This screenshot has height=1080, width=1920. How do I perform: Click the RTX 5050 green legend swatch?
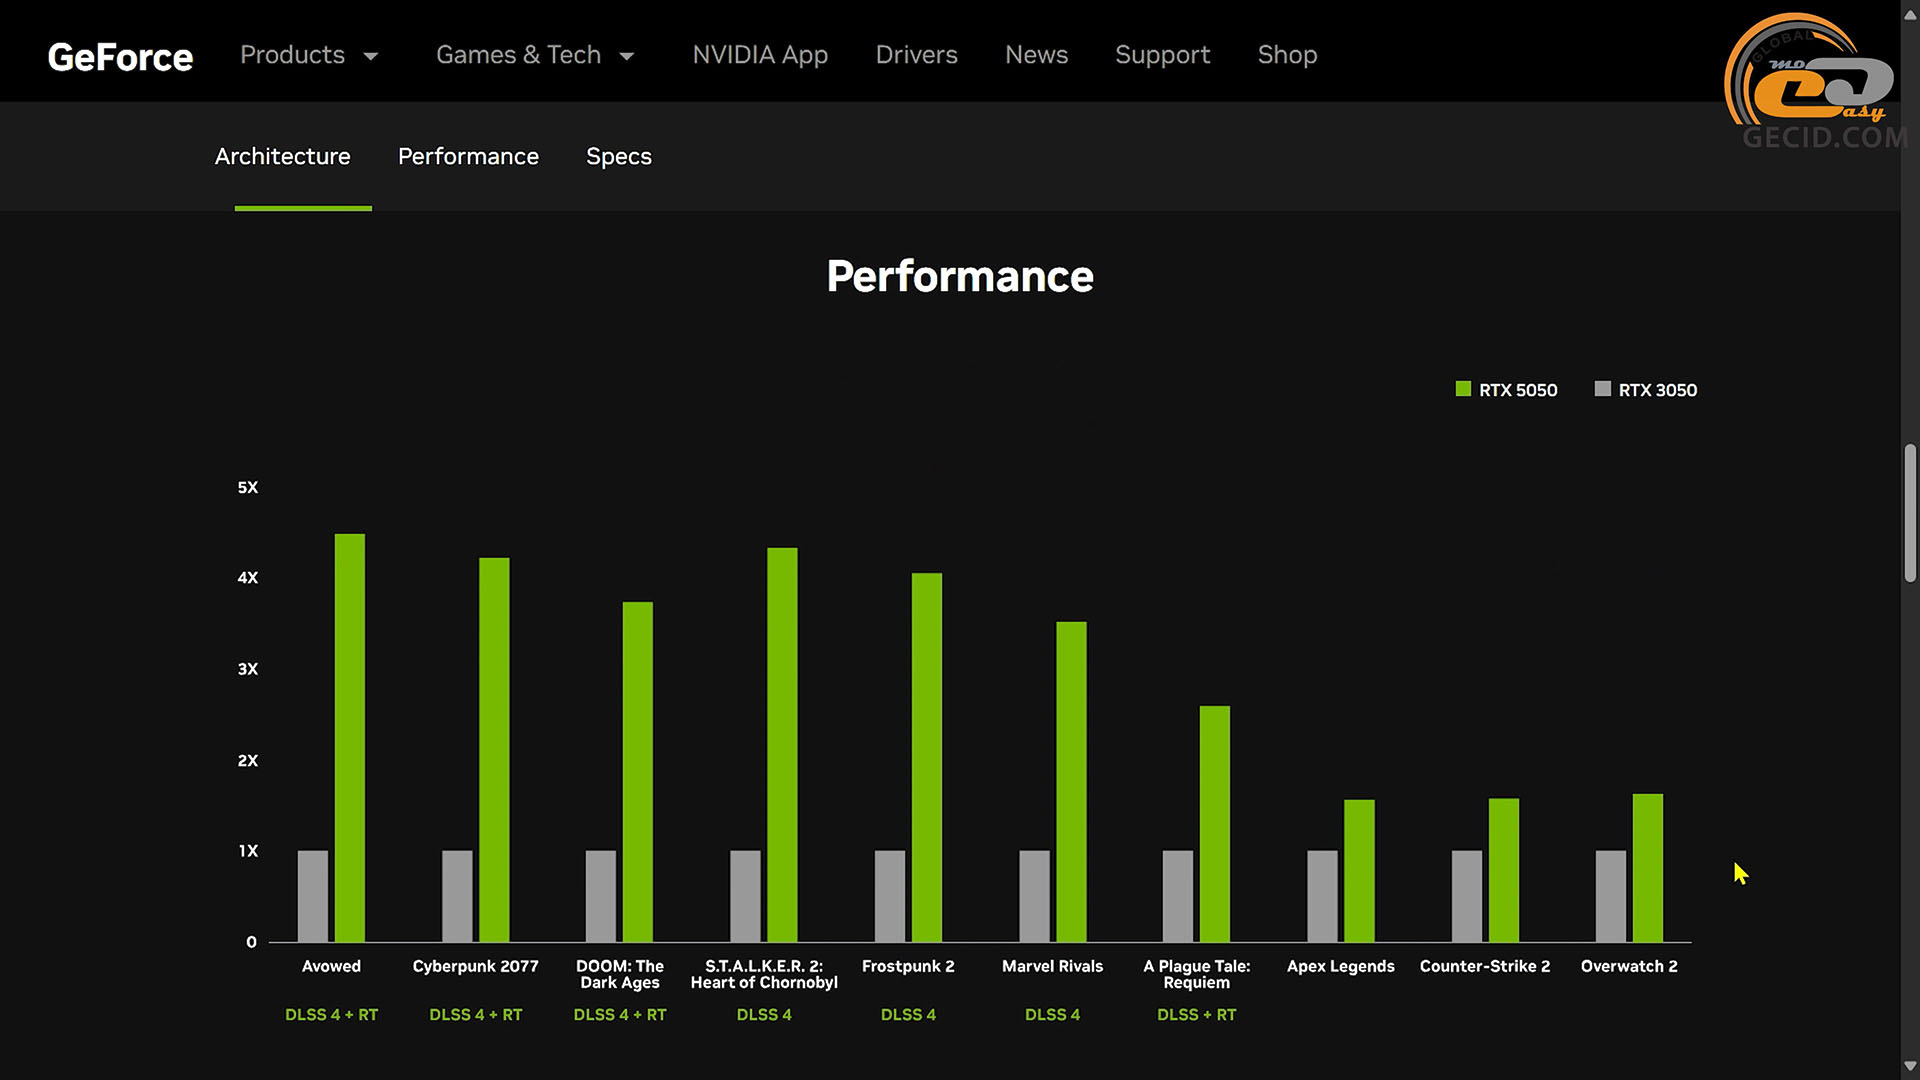[1463, 389]
